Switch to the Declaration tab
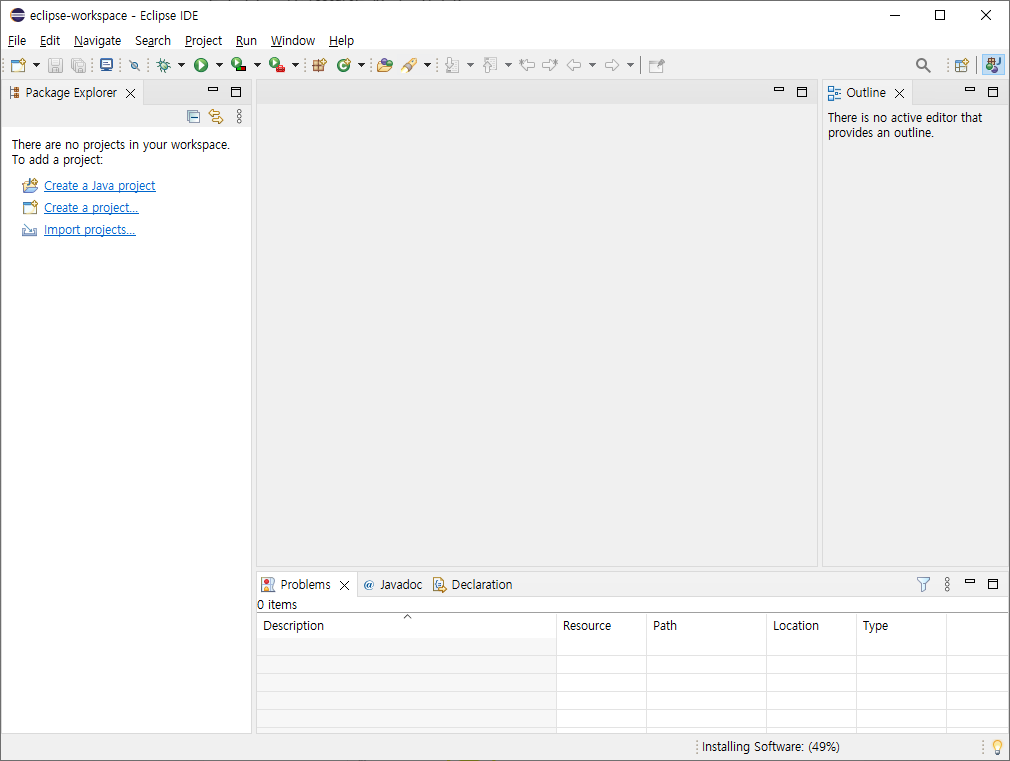The width and height of the screenshot is (1010, 761). (x=473, y=584)
